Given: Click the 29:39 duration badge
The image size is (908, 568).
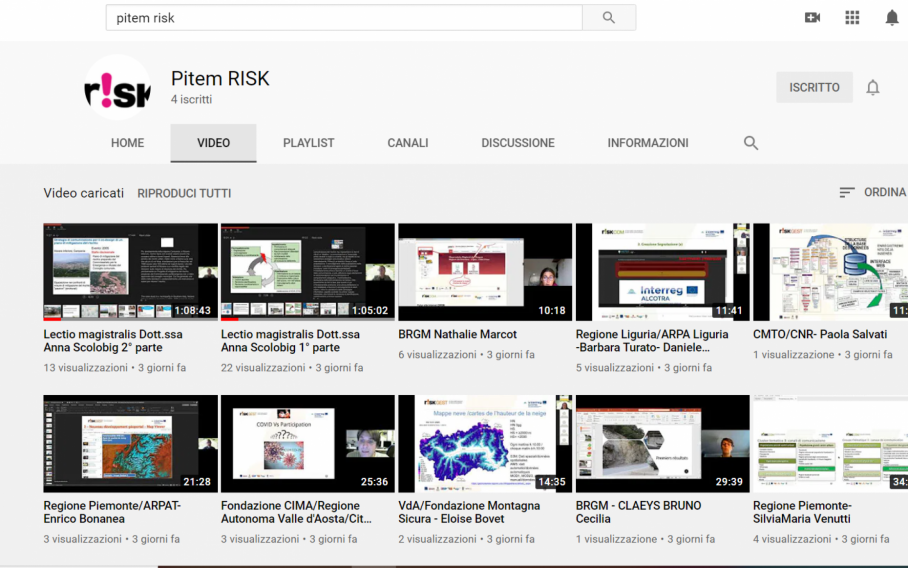Looking at the screenshot, I should (728, 482).
